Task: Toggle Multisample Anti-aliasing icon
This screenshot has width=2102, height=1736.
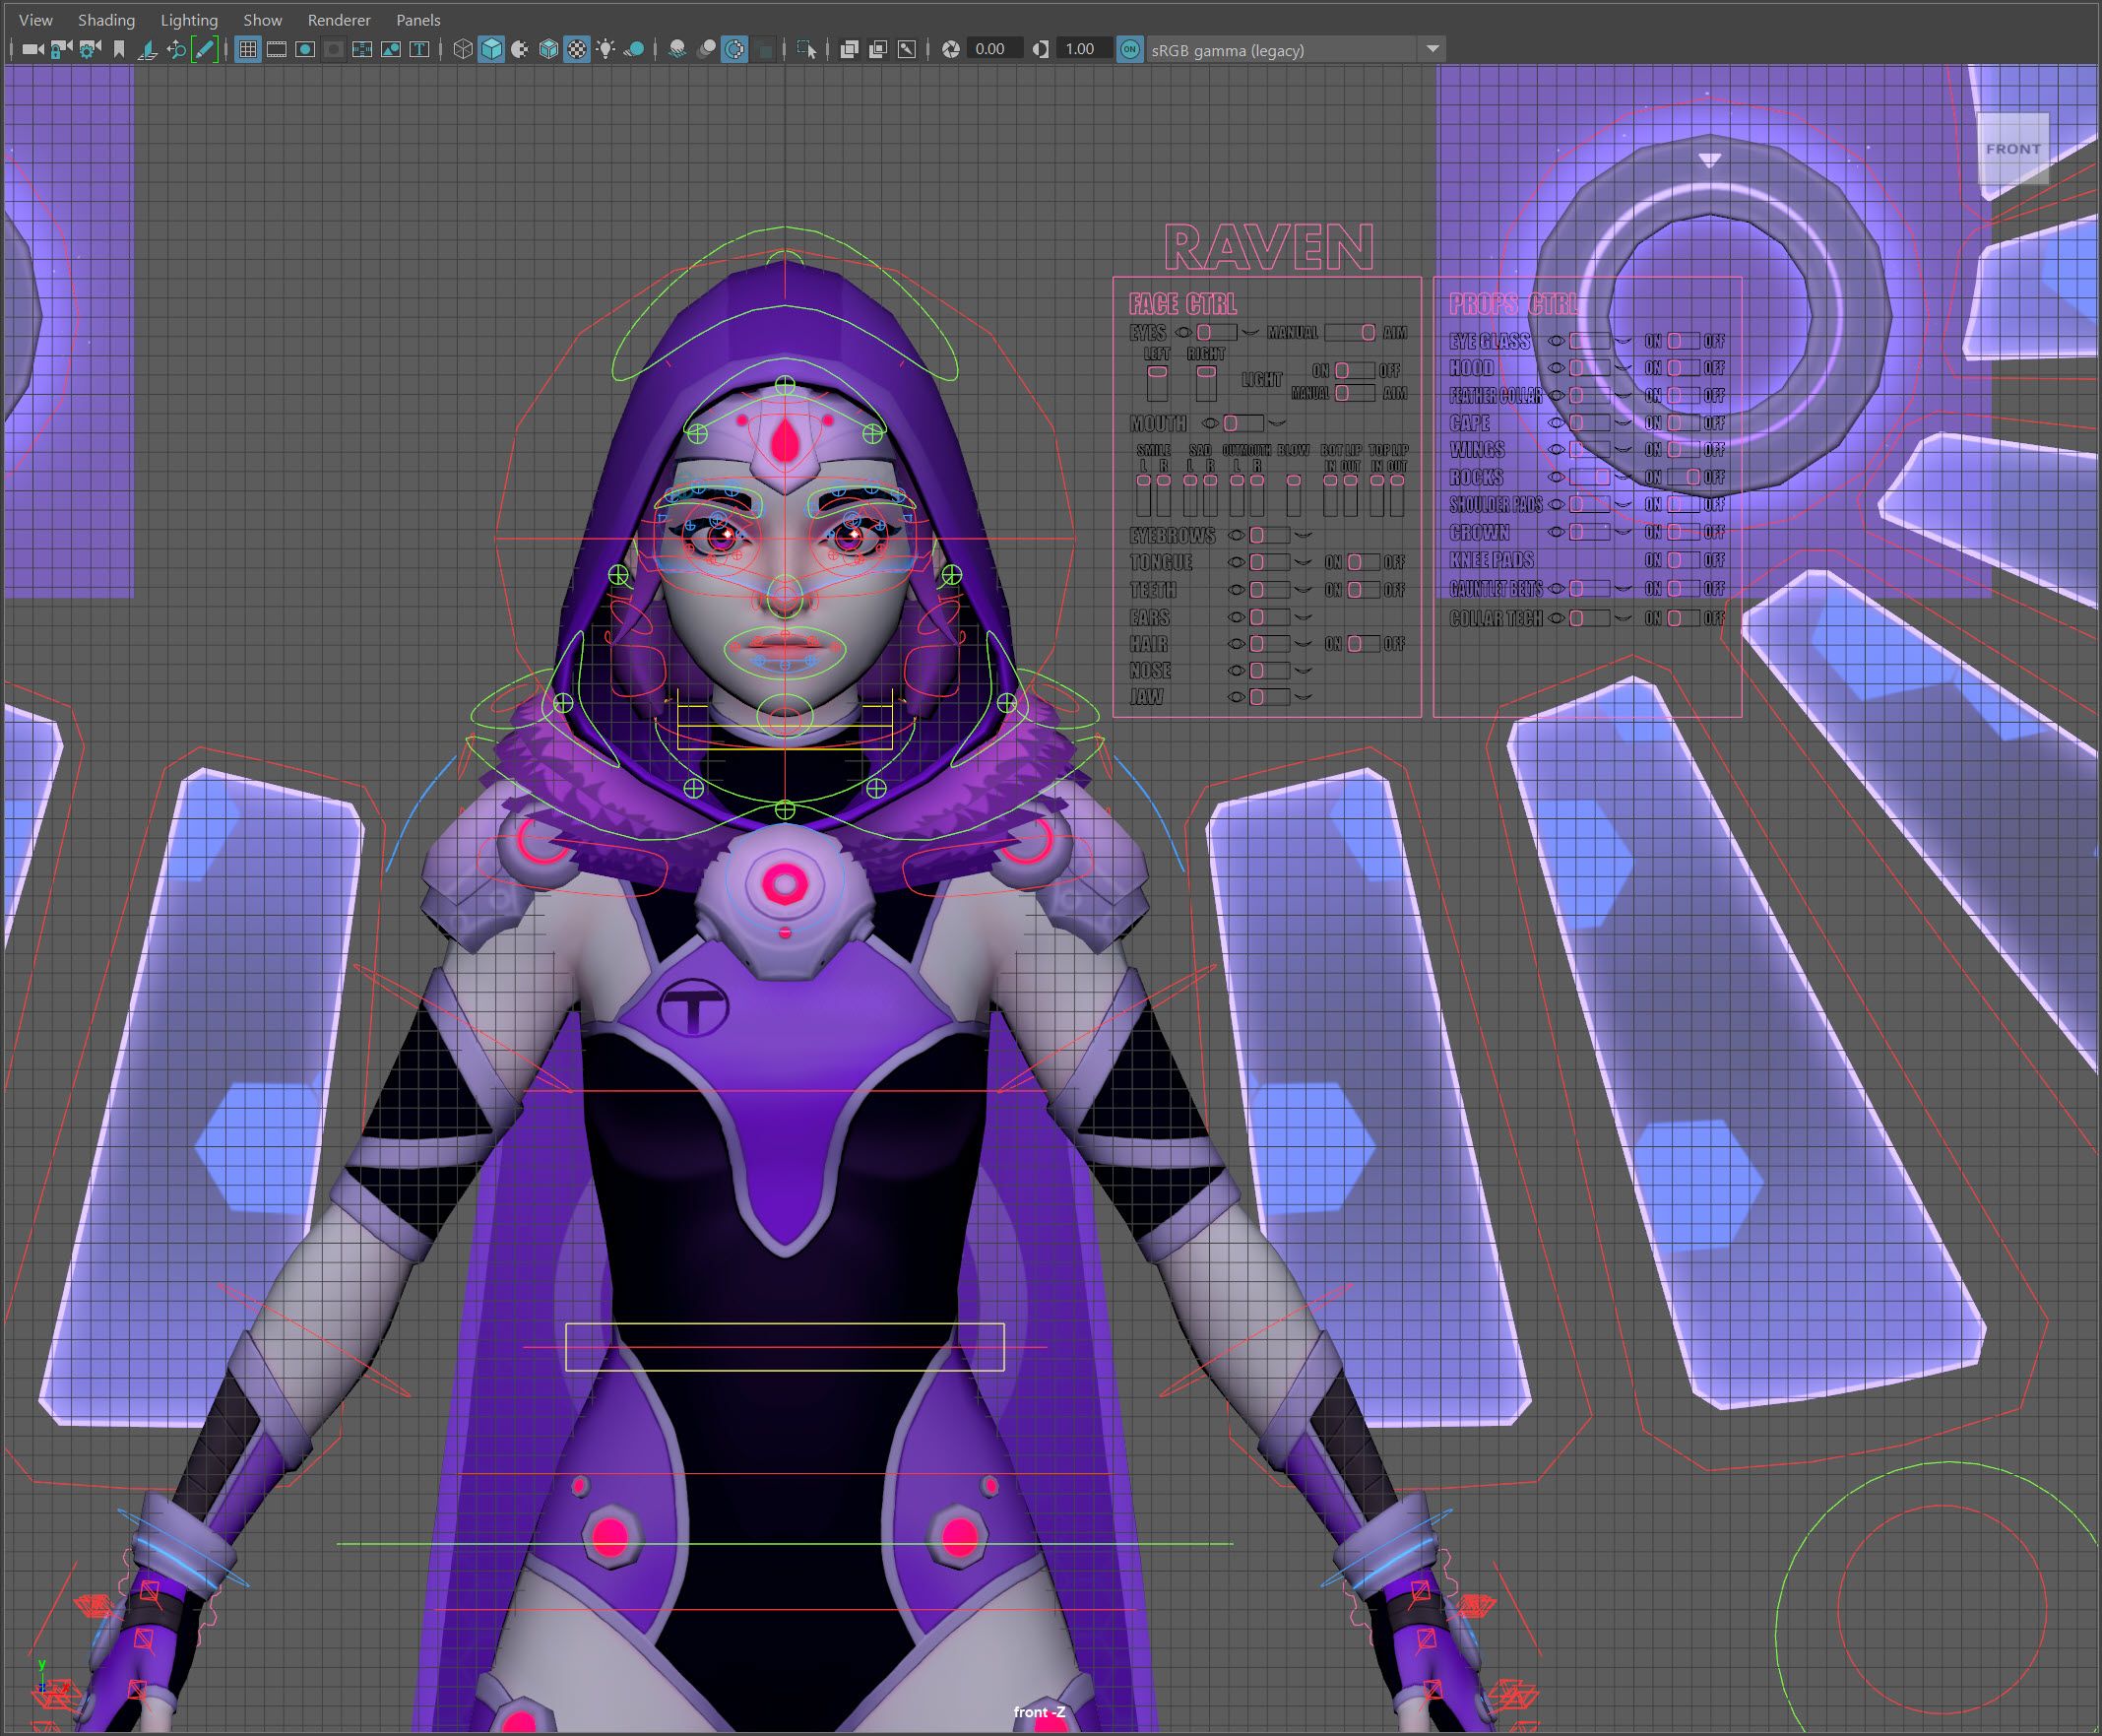Action: coord(735,49)
